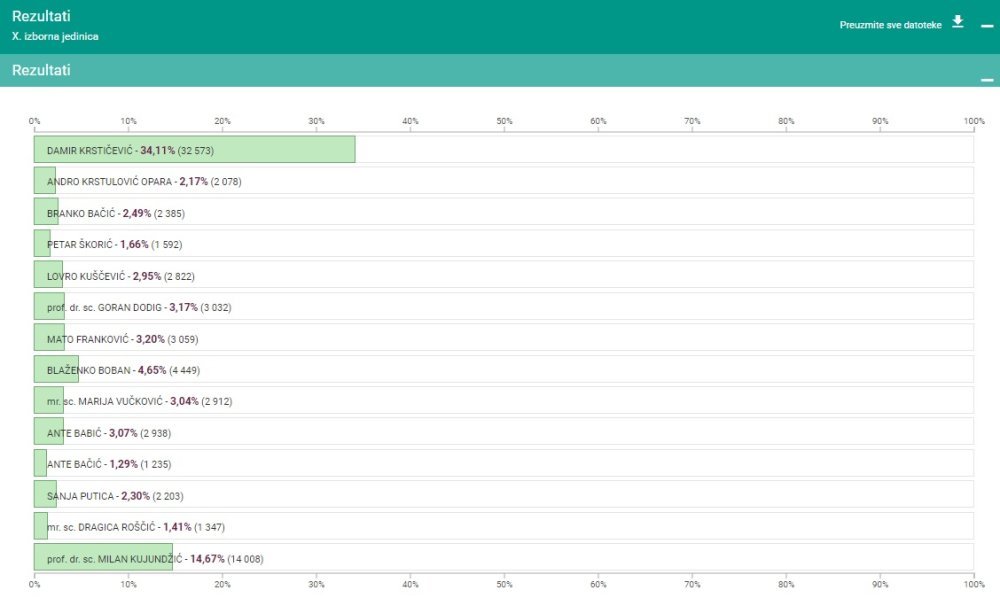Select the Lovro Kuščević result bar
The width and height of the screenshot is (1000, 598).
(x=48, y=275)
